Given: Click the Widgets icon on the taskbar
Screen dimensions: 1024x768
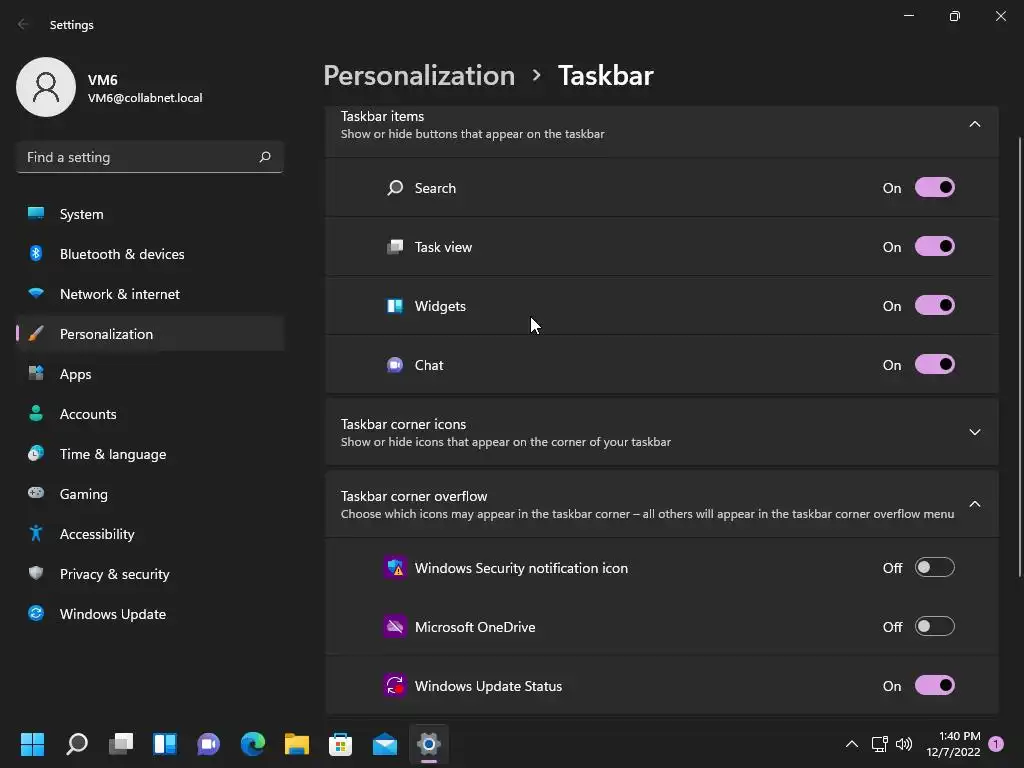Looking at the screenshot, I should 165,744.
